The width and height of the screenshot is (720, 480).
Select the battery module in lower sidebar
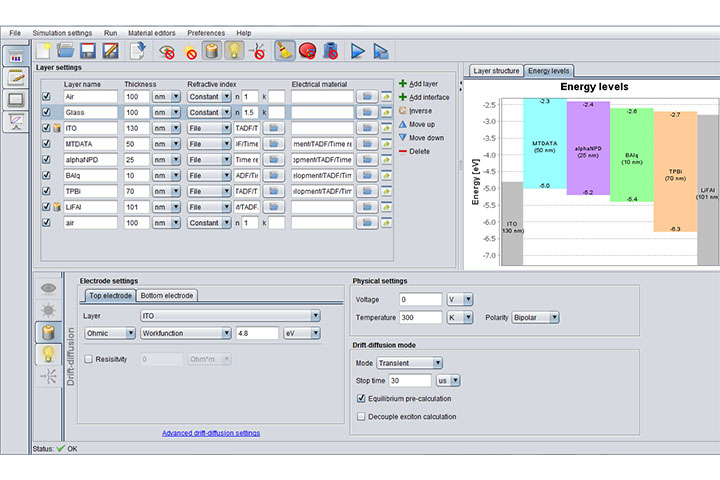click(48, 332)
